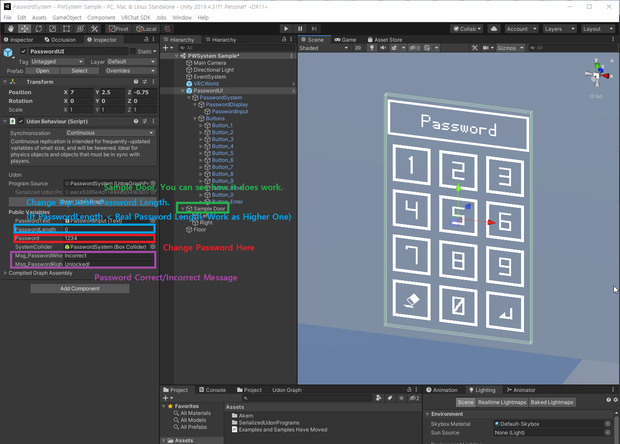The width and height of the screenshot is (620, 444).
Task: Select the Rotate tool in toolbar
Action: click(x=38, y=28)
